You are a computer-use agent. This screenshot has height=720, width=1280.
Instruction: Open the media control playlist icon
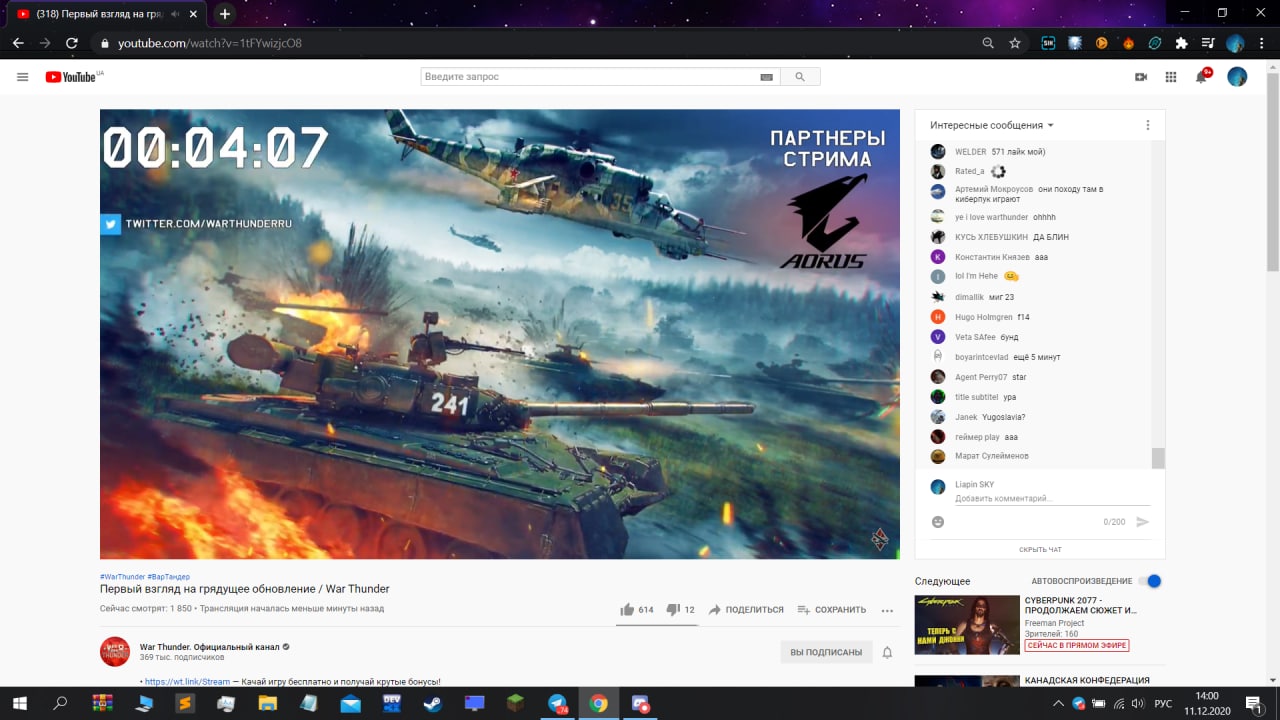[x=1208, y=43]
